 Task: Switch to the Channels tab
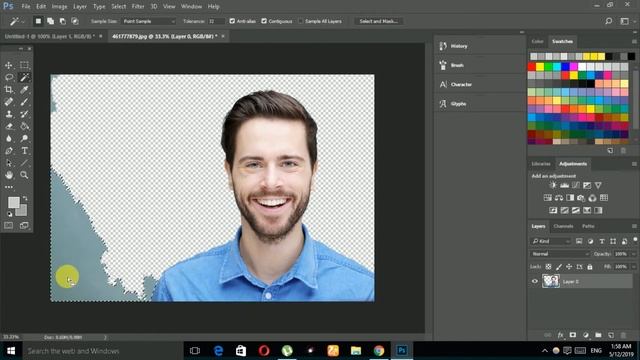click(x=563, y=226)
